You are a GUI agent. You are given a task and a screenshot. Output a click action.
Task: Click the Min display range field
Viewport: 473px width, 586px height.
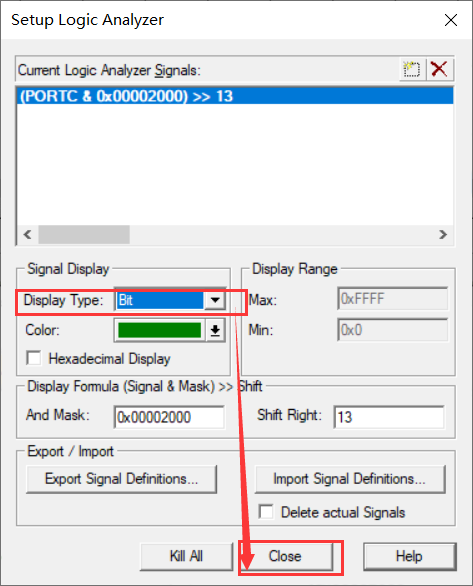click(392, 330)
